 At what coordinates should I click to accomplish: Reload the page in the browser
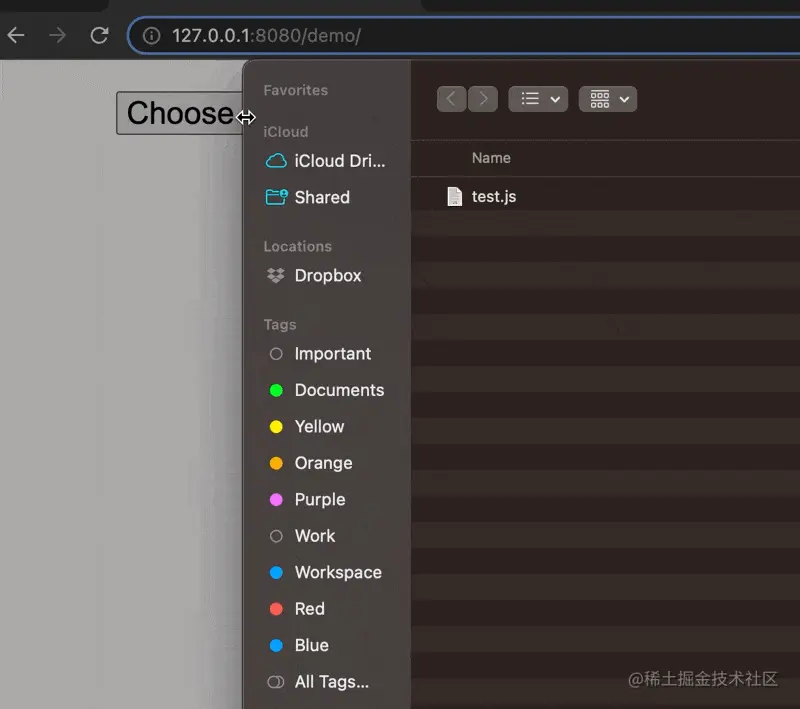(98, 35)
